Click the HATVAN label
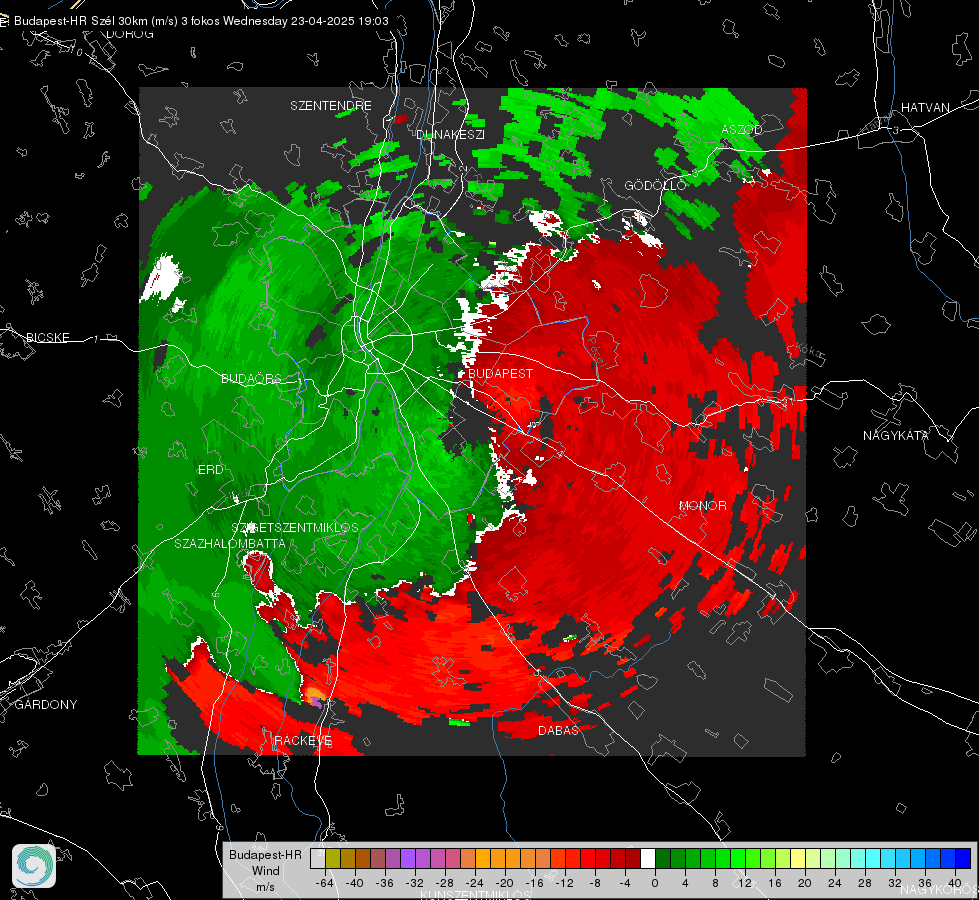Image resolution: width=979 pixels, height=900 pixels. (925, 108)
